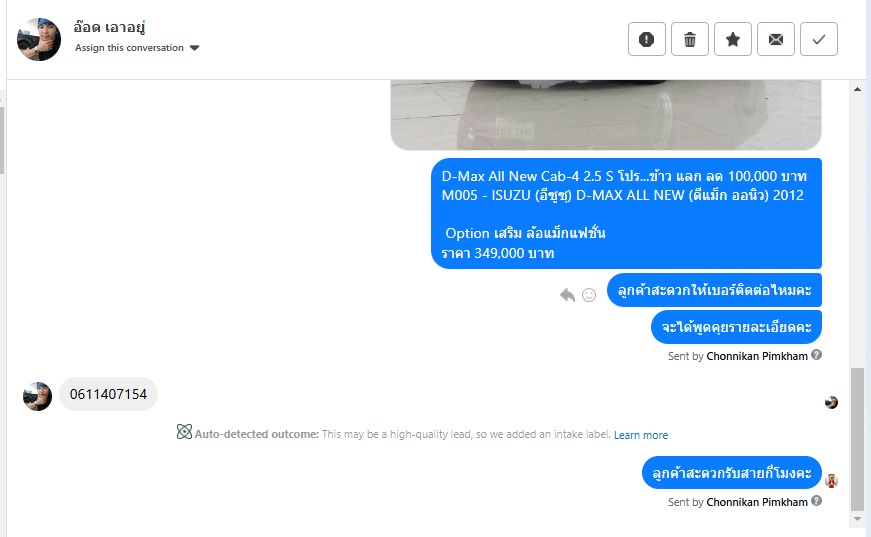Select the phone number message 0611407154
Viewport: 871px width, 537px height.
[x=108, y=394]
